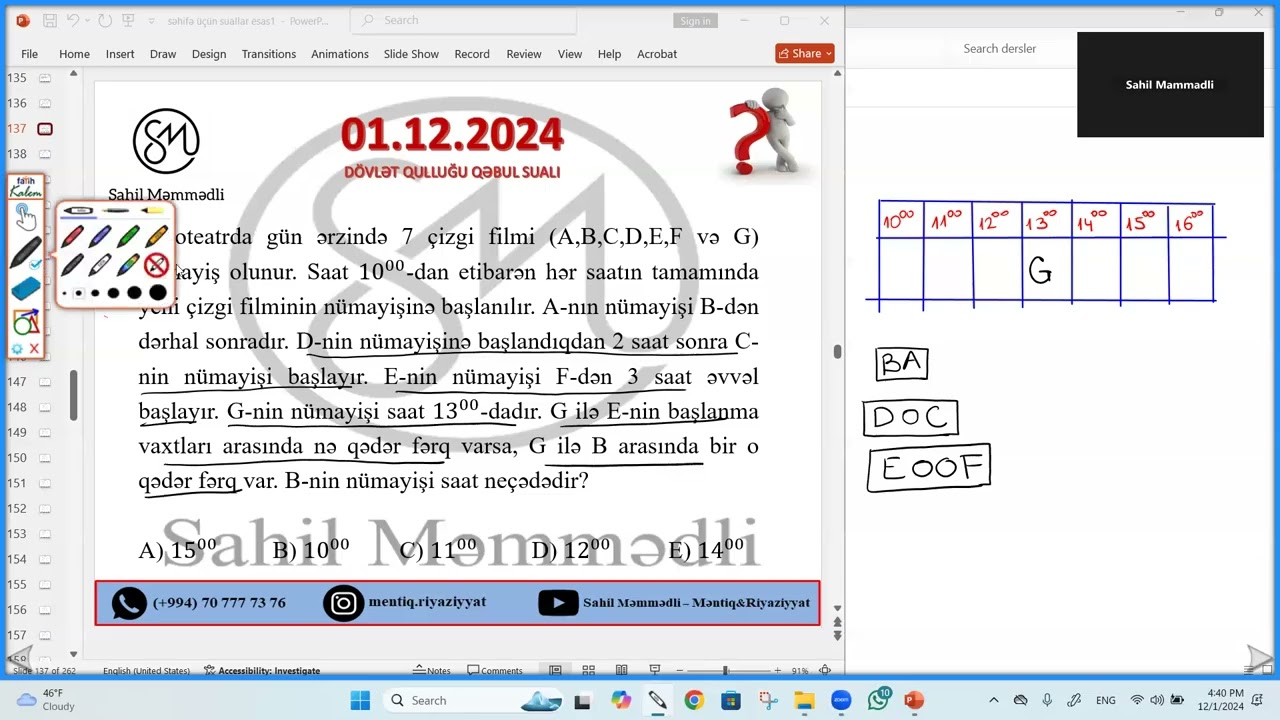The image size is (1280, 720).
Task: Choose the orange pen color
Action: point(156,237)
